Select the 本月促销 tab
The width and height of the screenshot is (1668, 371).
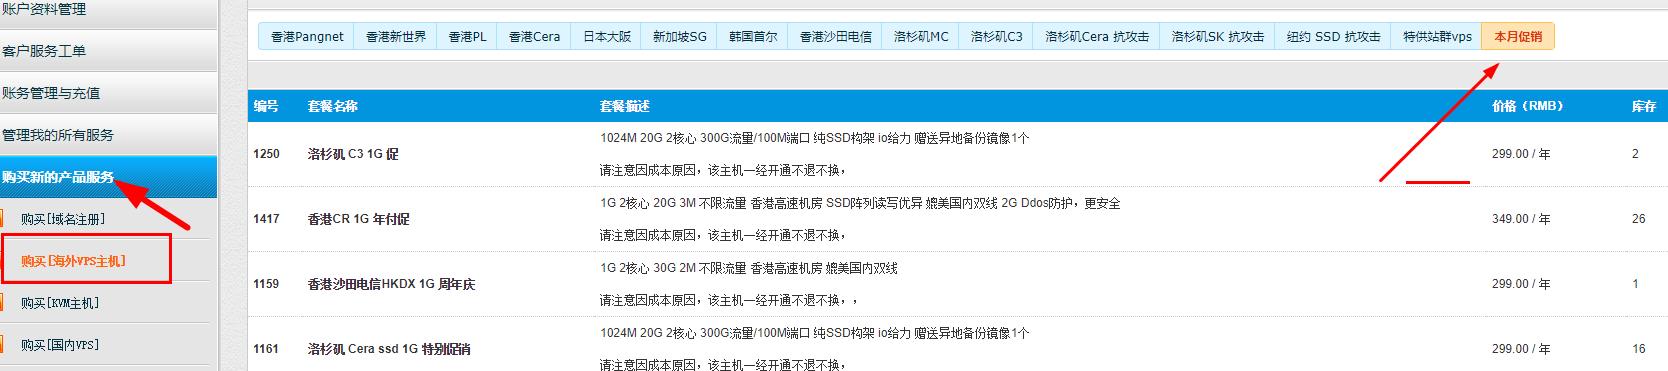click(x=1518, y=36)
